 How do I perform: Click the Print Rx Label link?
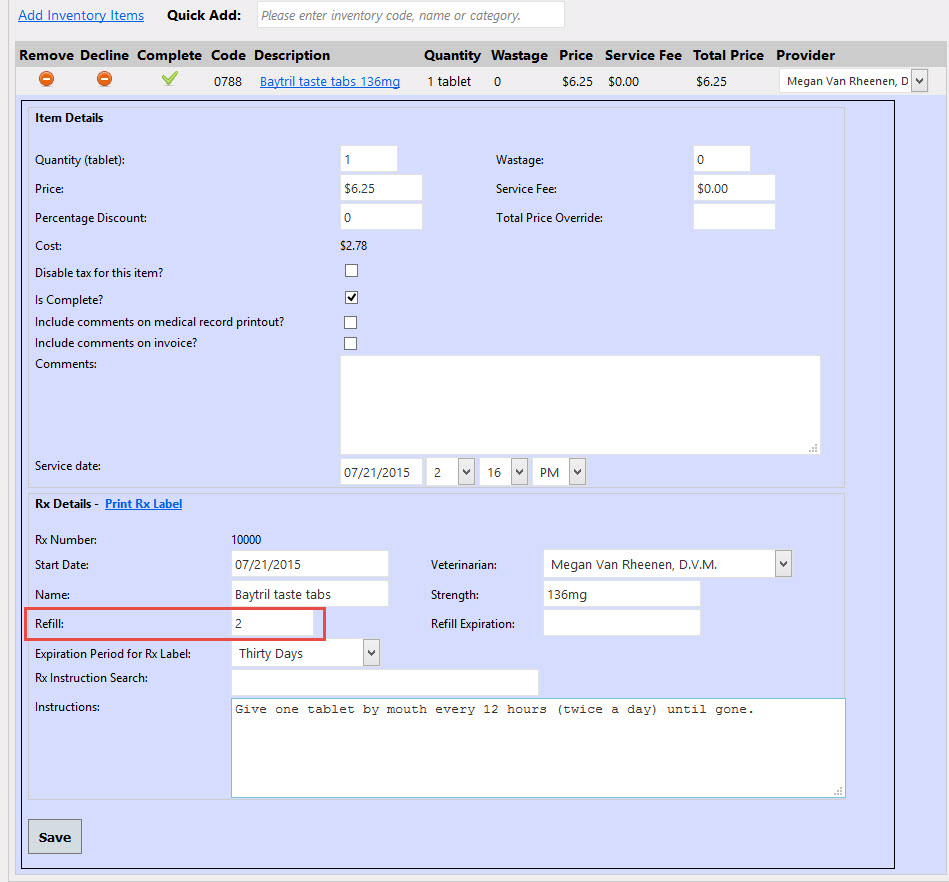click(143, 504)
